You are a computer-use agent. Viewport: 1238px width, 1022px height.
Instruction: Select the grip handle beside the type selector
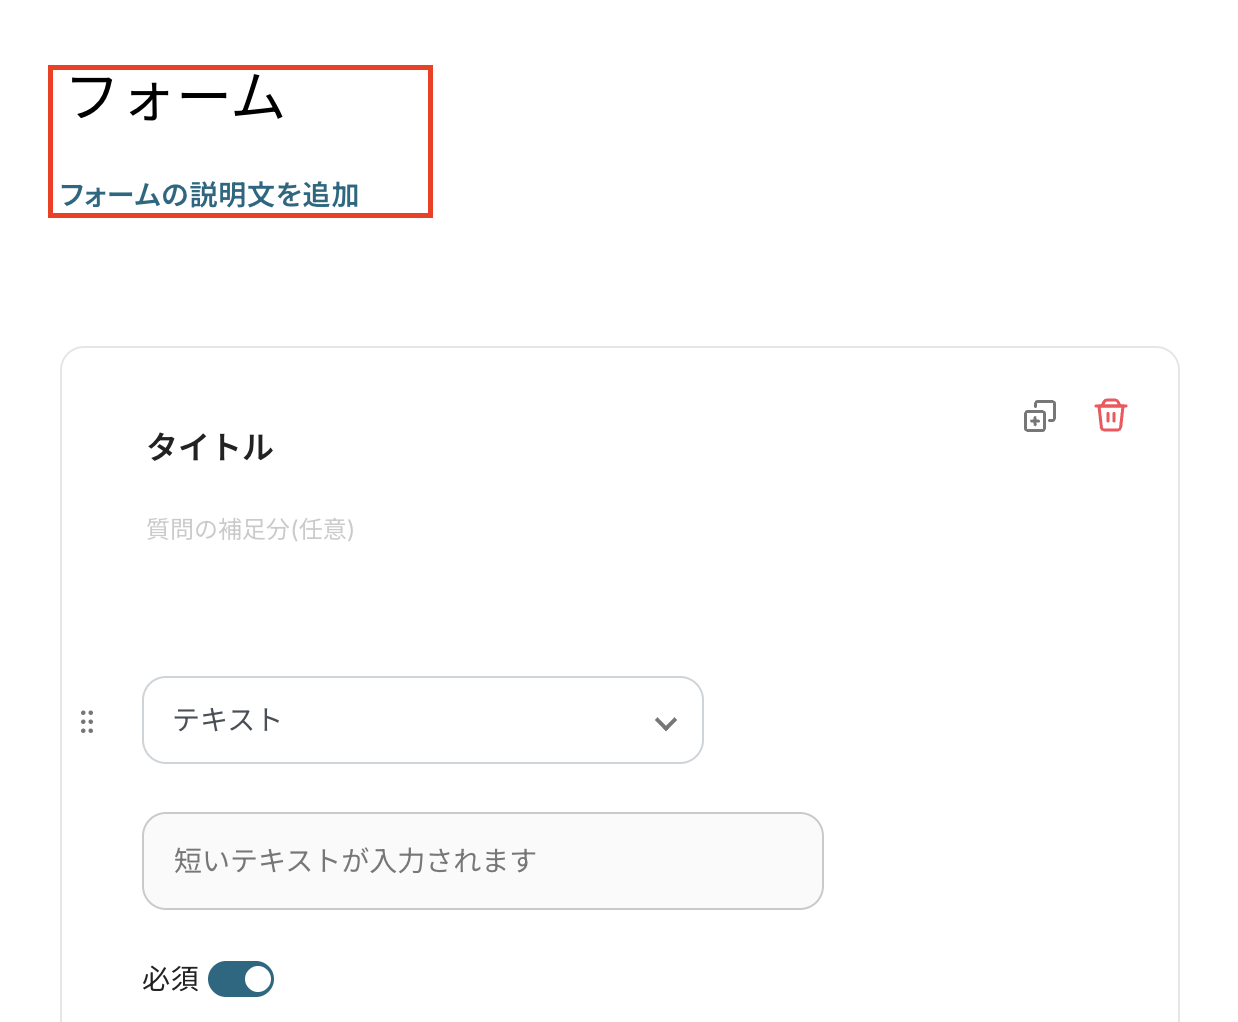[x=87, y=722]
